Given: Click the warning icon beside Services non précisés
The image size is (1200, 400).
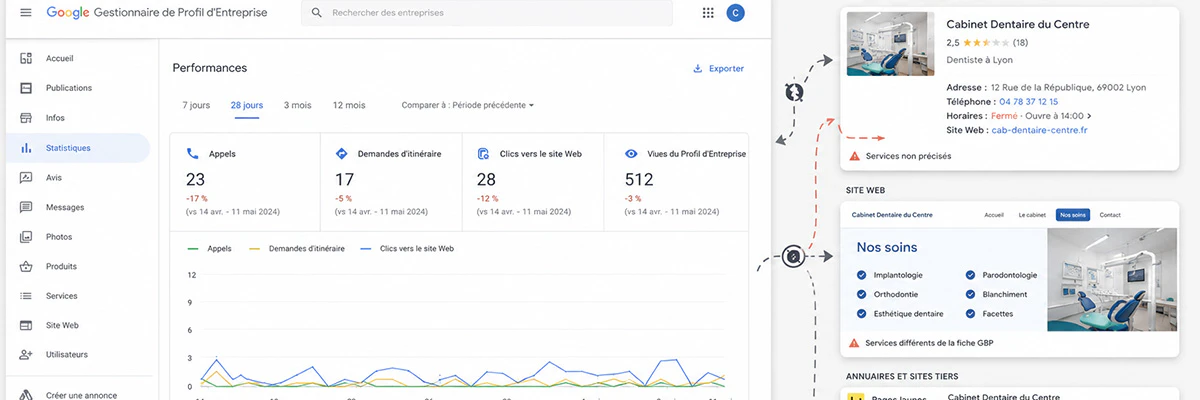Looking at the screenshot, I should [x=854, y=156].
